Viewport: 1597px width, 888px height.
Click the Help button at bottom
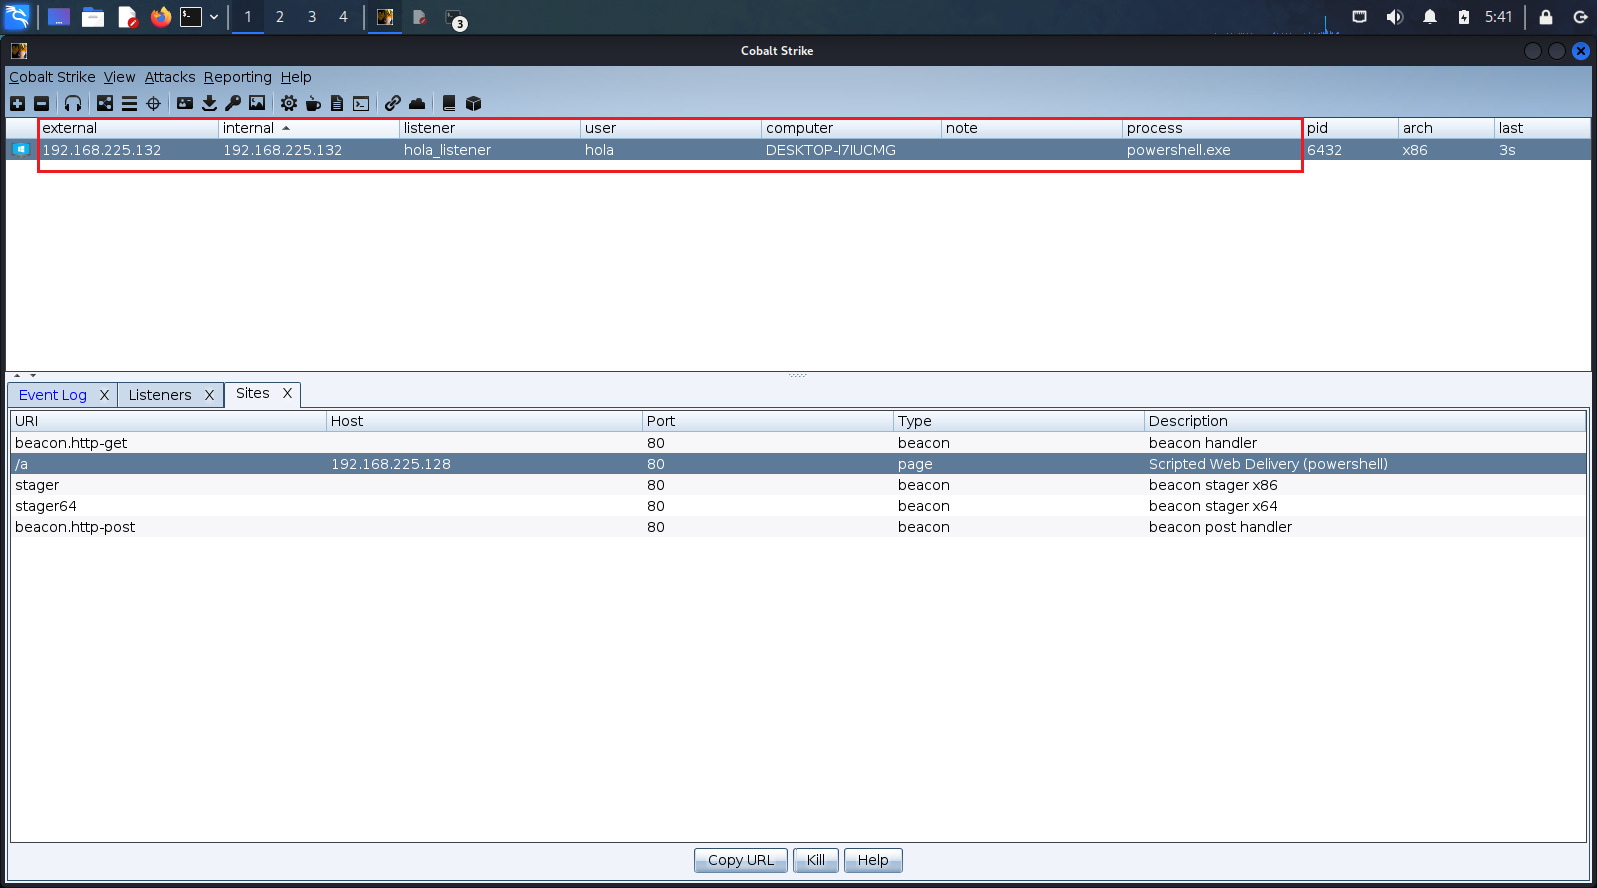click(873, 860)
